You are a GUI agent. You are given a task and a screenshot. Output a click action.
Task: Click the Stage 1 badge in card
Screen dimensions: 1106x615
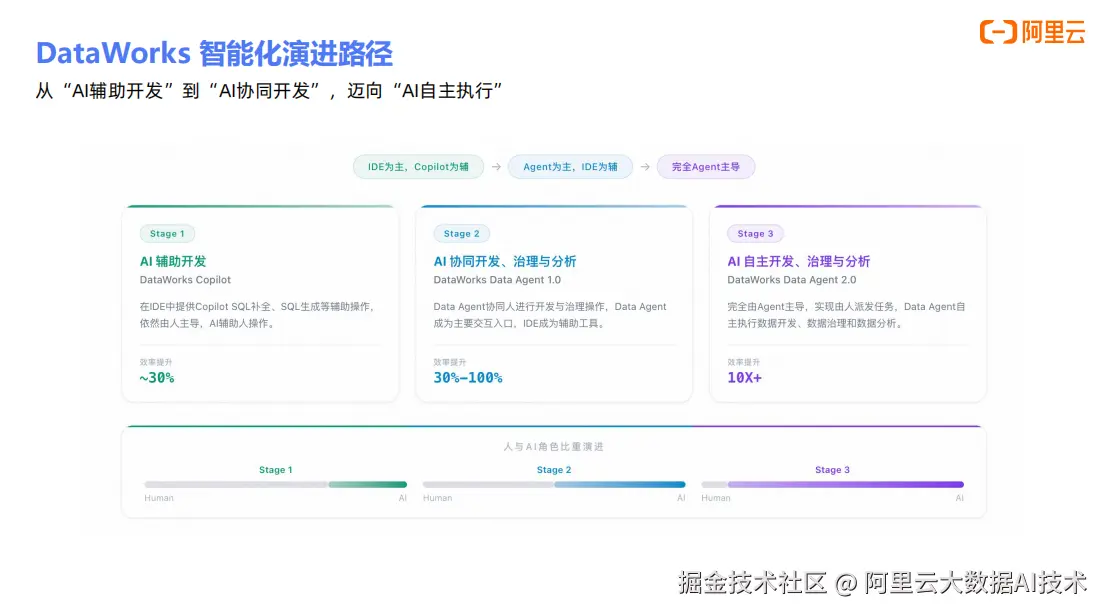[167, 233]
